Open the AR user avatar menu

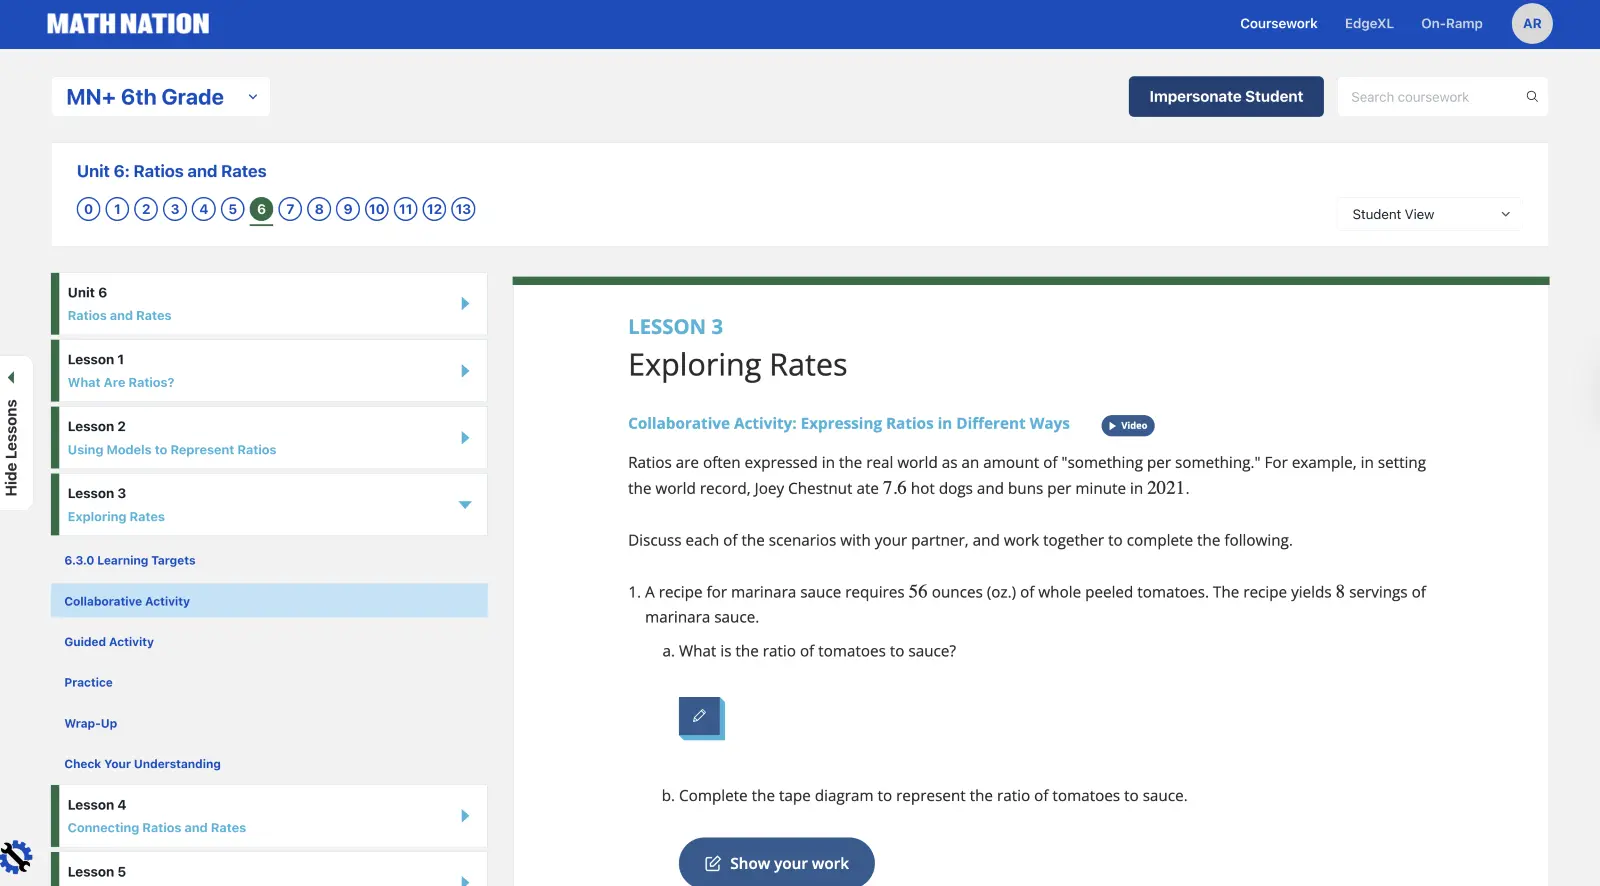[x=1531, y=24]
